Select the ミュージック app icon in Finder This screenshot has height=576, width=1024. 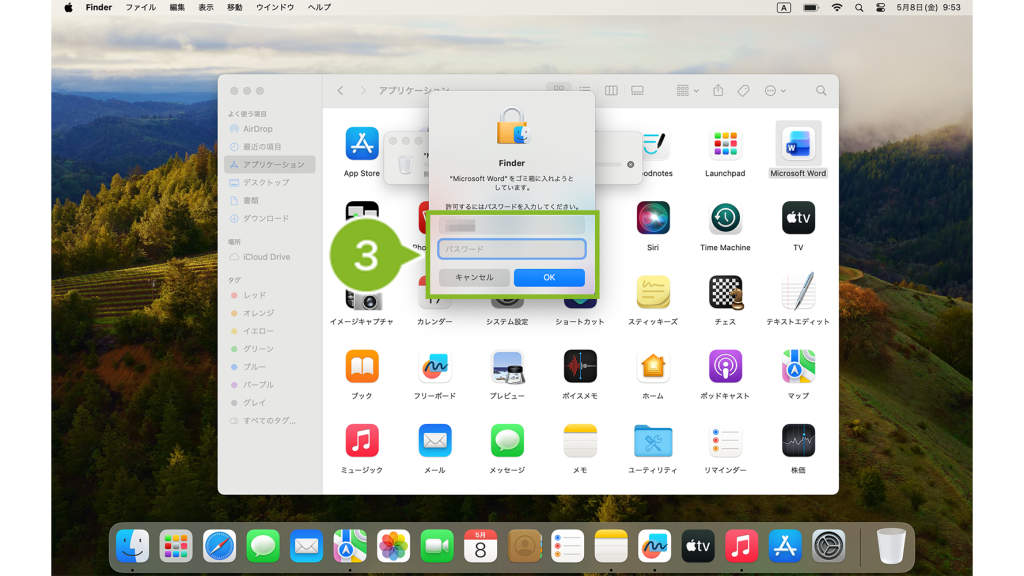pos(362,440)
